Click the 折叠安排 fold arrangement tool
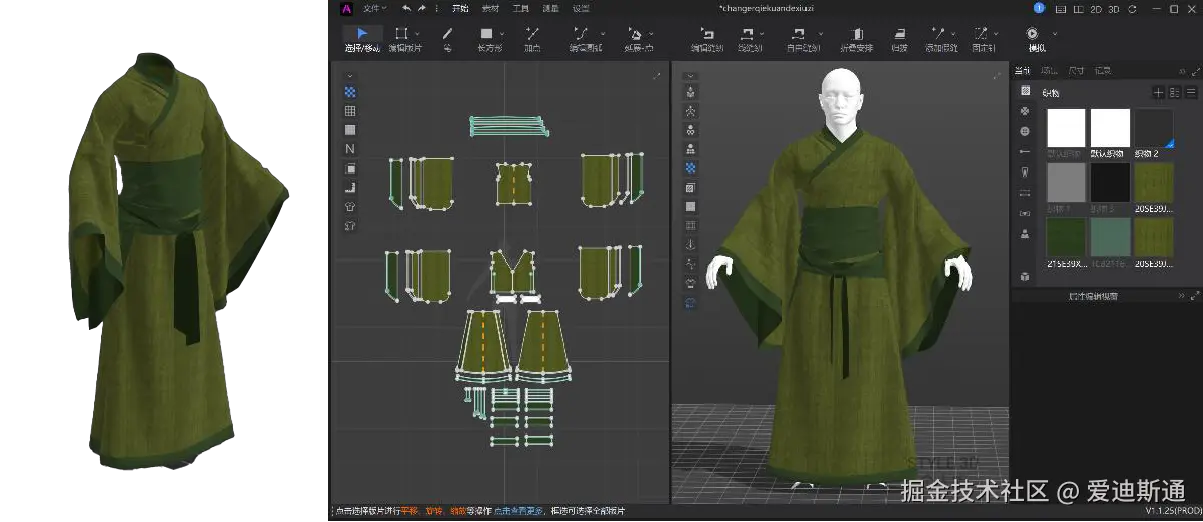Image resolution: width=1203 pixels, height=522 pixels. point(856,33)
